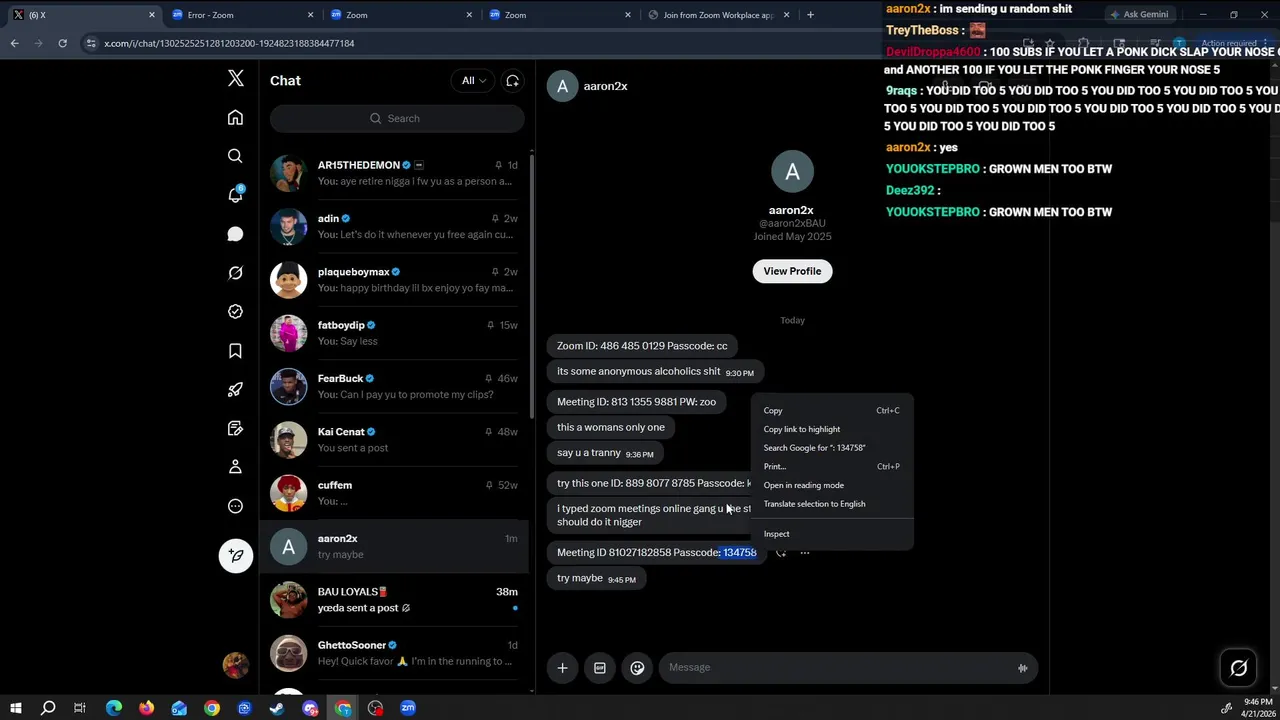Start a new chat with compose icon

click(x=512, y=81)
